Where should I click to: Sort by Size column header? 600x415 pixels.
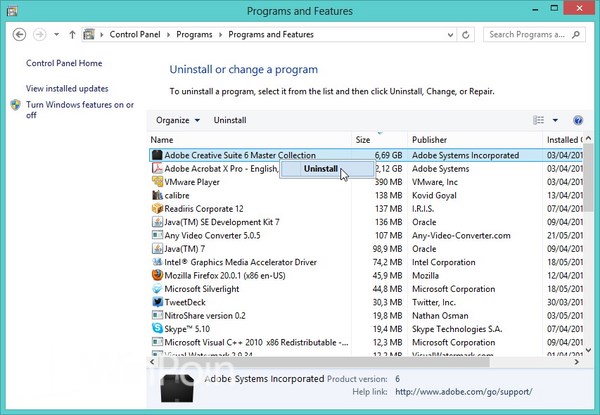(x=380, y=140)
